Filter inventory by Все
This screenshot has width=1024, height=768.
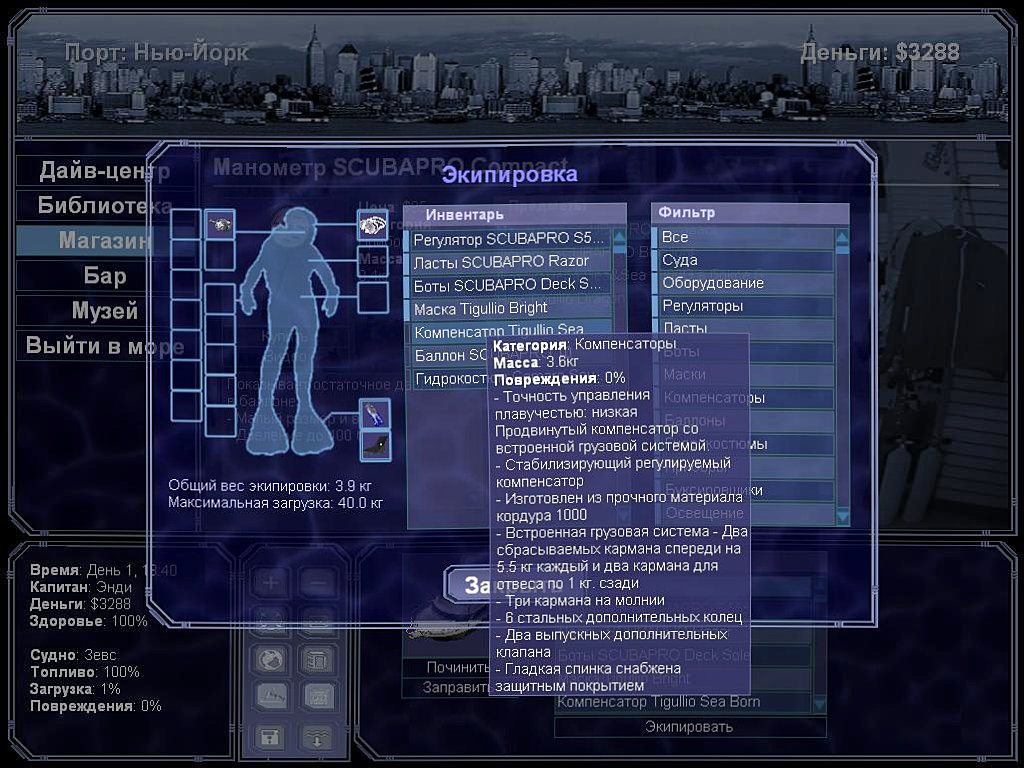coord(744,237)
